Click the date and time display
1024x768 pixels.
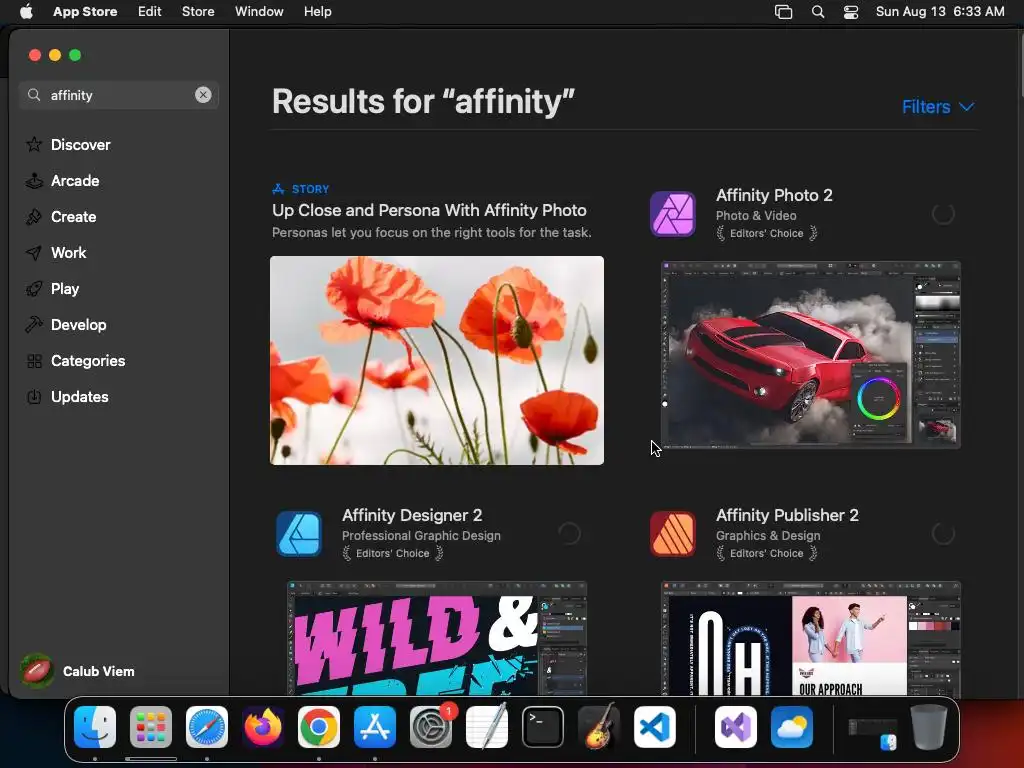[x=940, y=12]
